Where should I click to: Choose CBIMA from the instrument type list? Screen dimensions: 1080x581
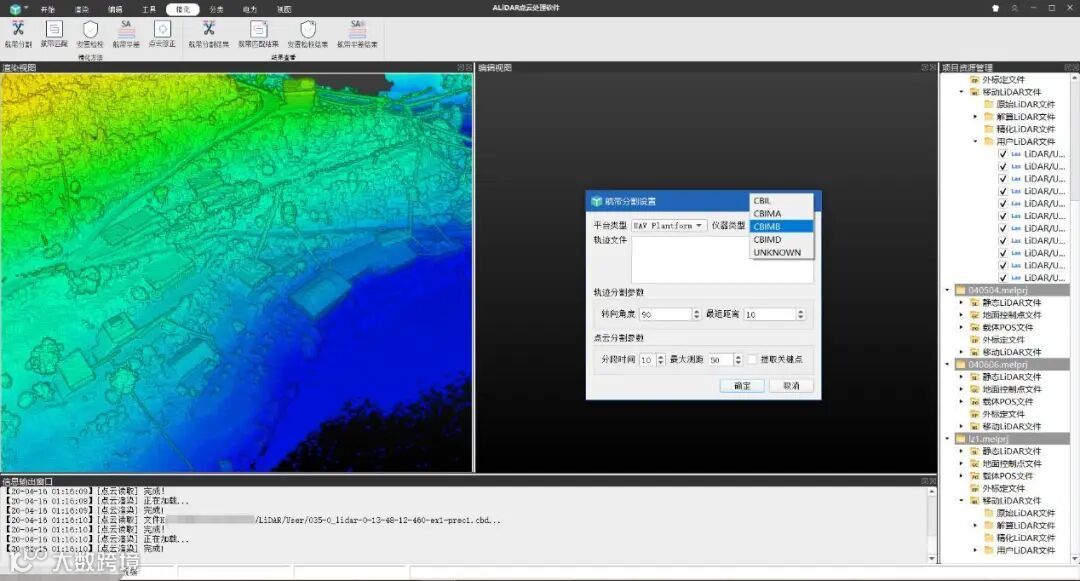click(x=781, y=213)
